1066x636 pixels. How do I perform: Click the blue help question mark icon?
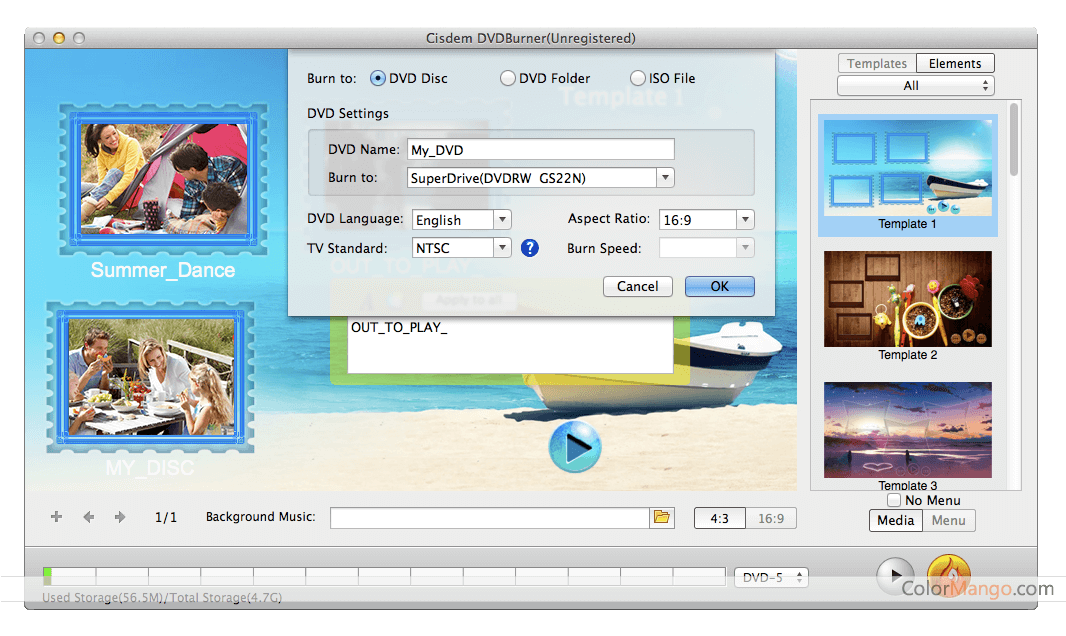530,248
